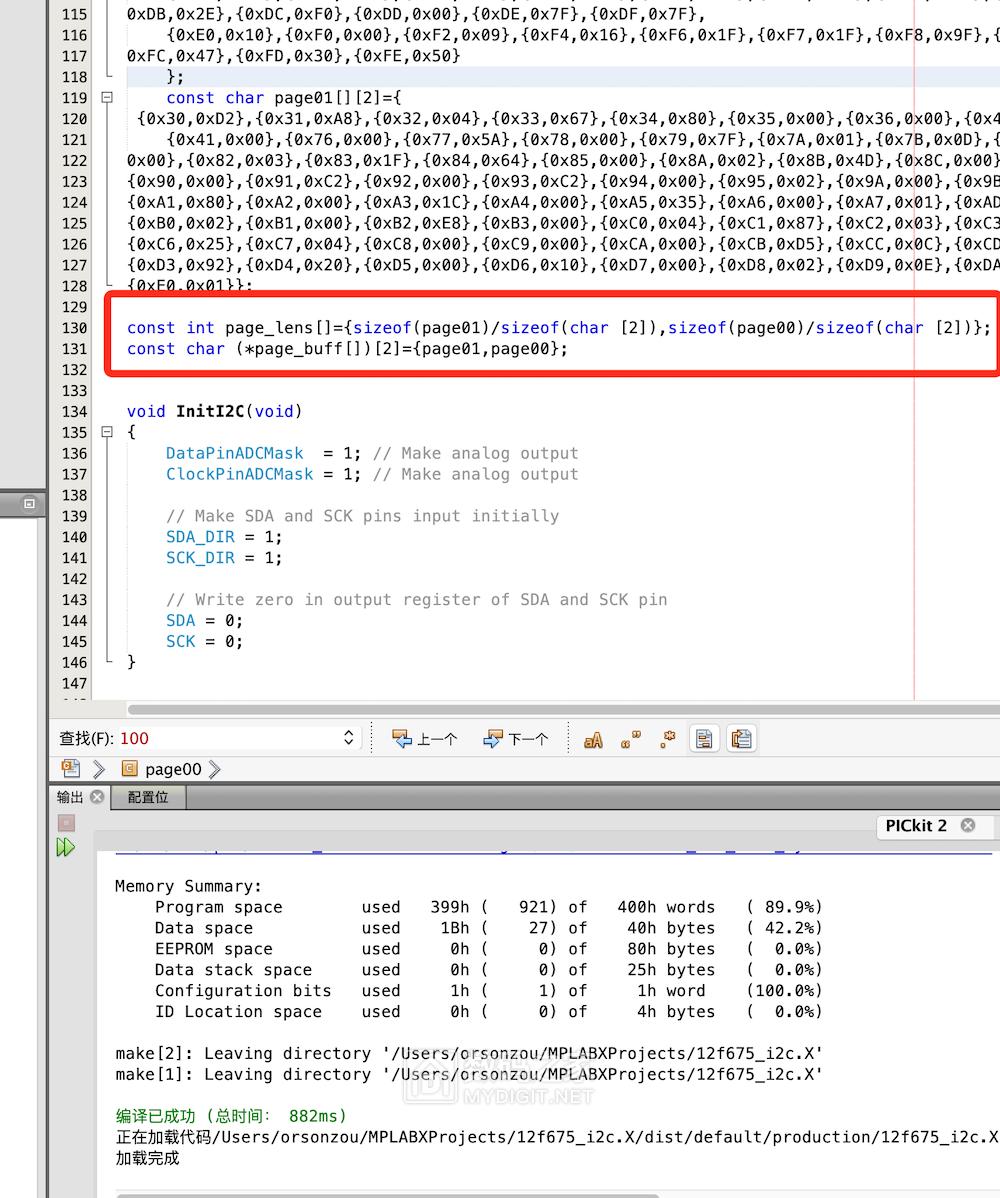Click the file icon in breadcrumb bar
1000x1198 pixels.
[70, 768]
